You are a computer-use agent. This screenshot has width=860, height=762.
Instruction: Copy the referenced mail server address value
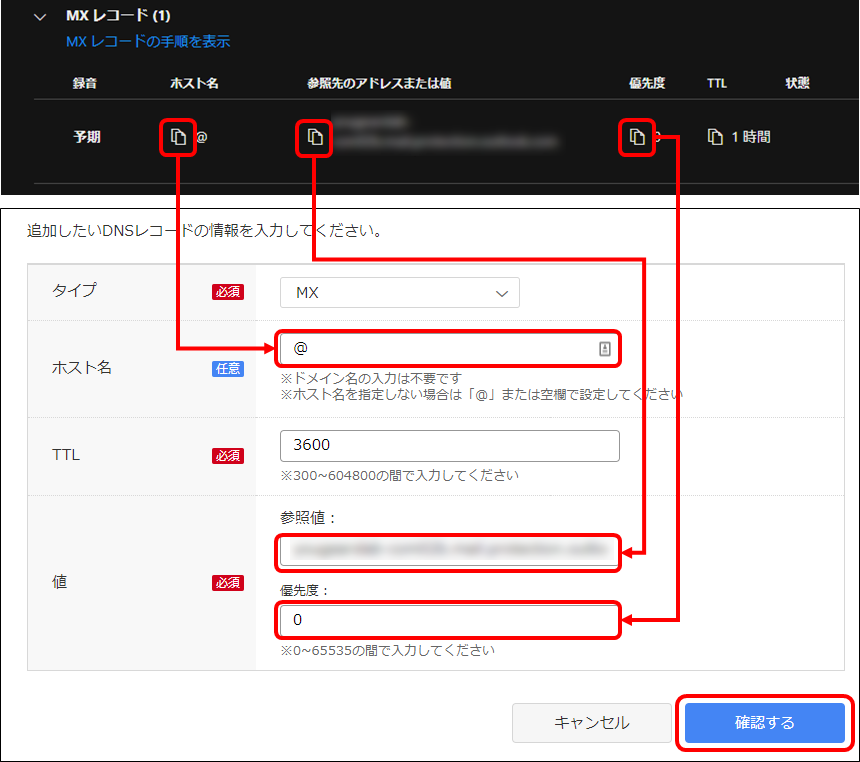pyautogui.click(x=315, y=137)
